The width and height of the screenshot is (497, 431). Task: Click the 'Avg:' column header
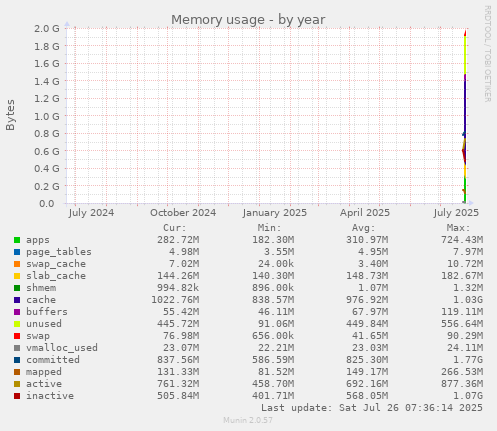click(364, 228)
